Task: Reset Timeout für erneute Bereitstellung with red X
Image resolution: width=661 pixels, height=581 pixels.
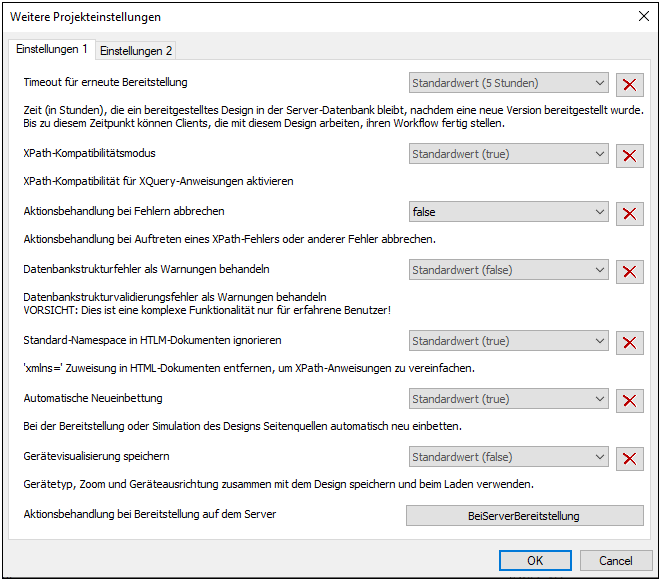Action: click(x=629, y=84)
